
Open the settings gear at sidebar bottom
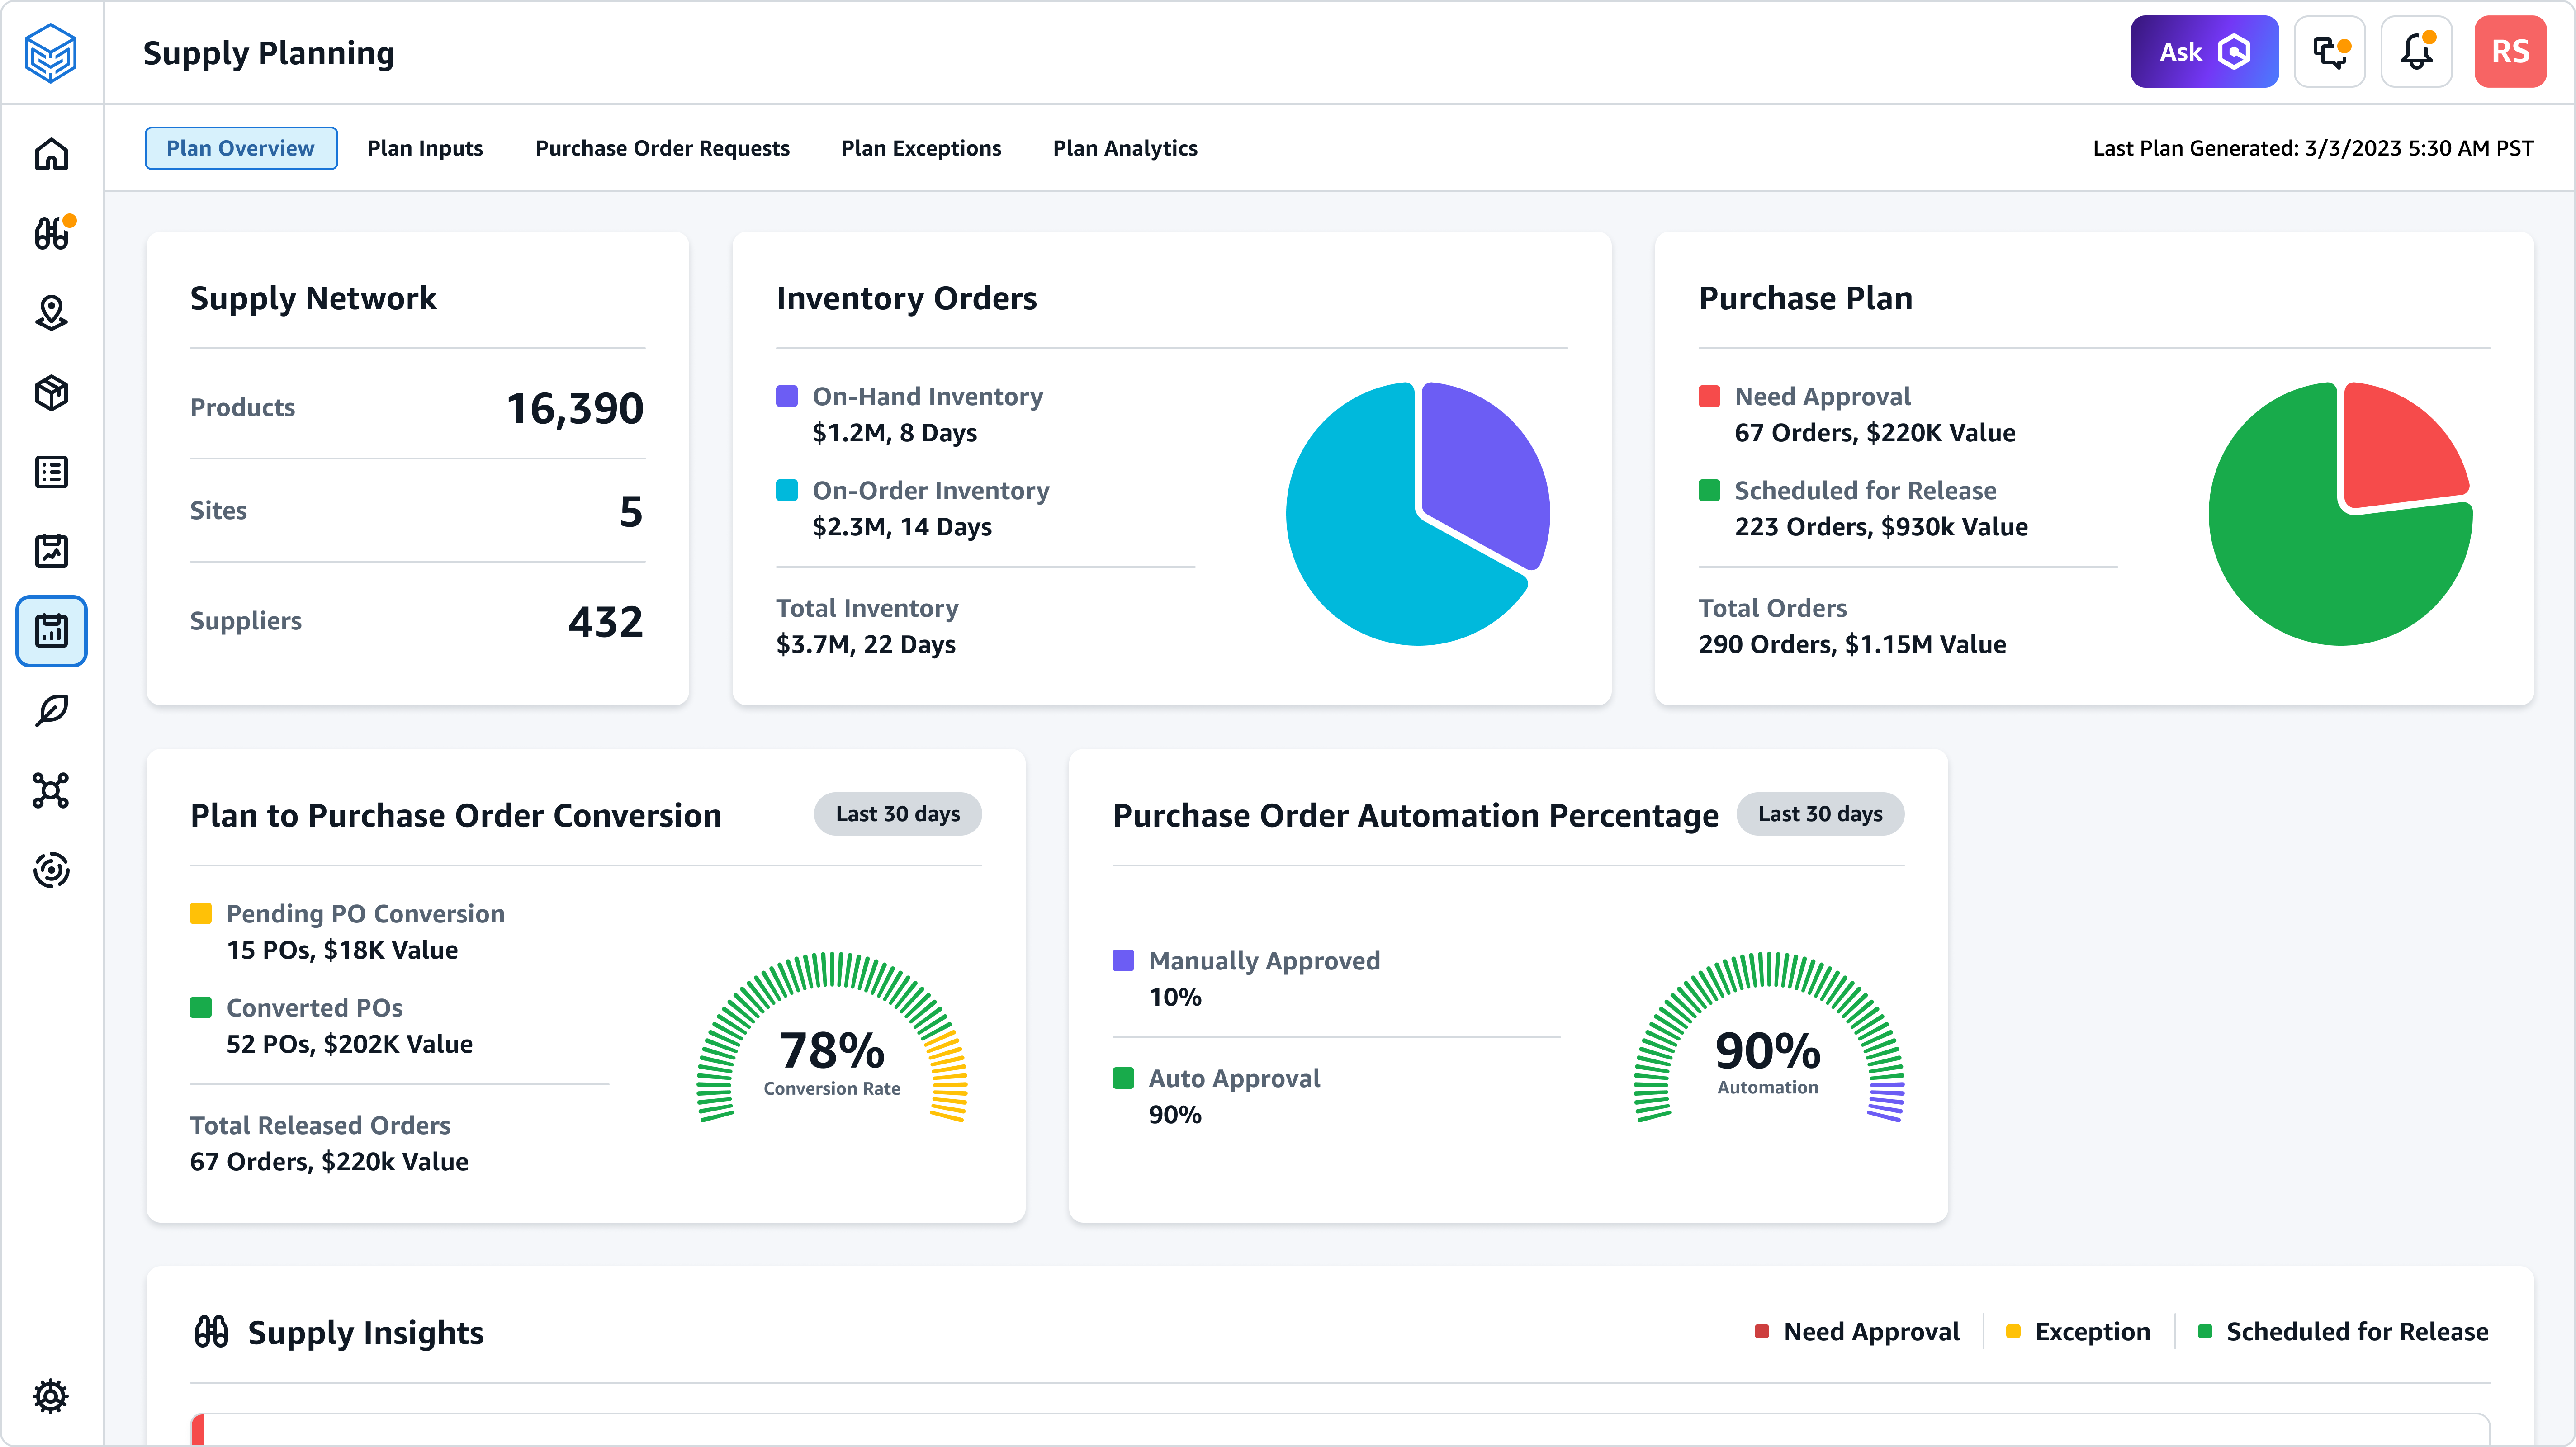(51, 1396)
